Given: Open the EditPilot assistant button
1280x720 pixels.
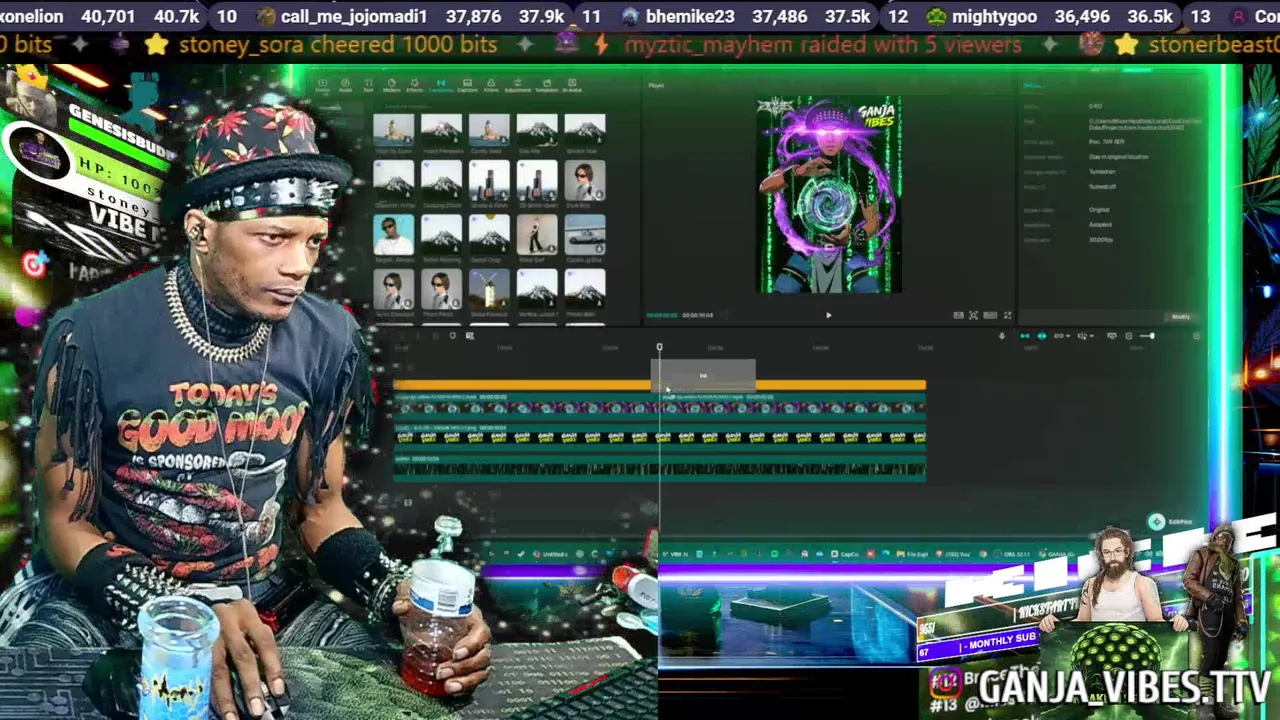Looking at the screenshot, I should point(1169,522).
